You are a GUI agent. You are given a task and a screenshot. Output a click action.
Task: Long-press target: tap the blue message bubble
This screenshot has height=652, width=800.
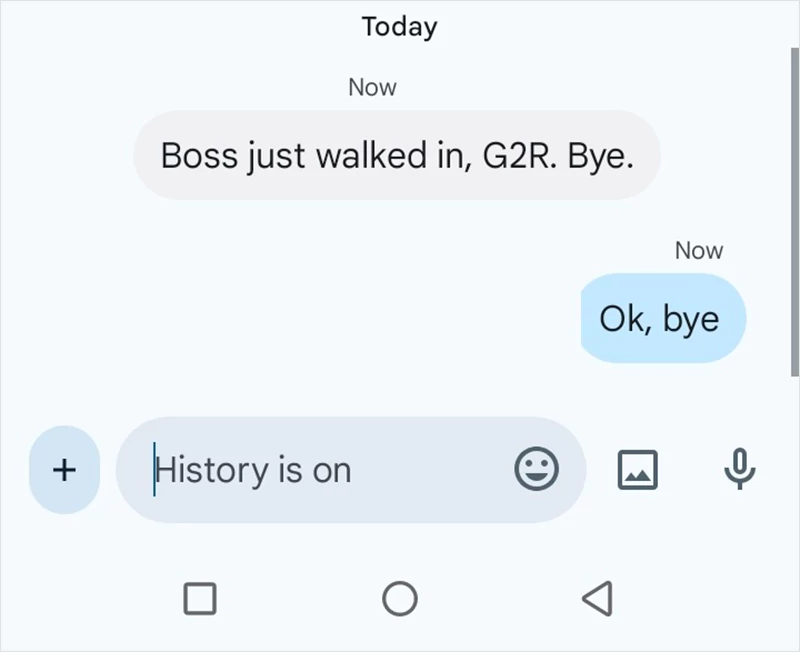662,318
